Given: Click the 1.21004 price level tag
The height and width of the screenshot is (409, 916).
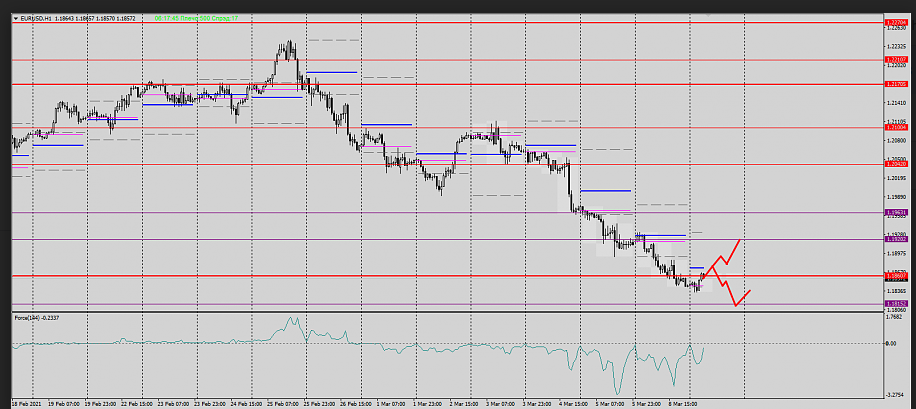Looking at the screenshot, I should pos(895,127).
